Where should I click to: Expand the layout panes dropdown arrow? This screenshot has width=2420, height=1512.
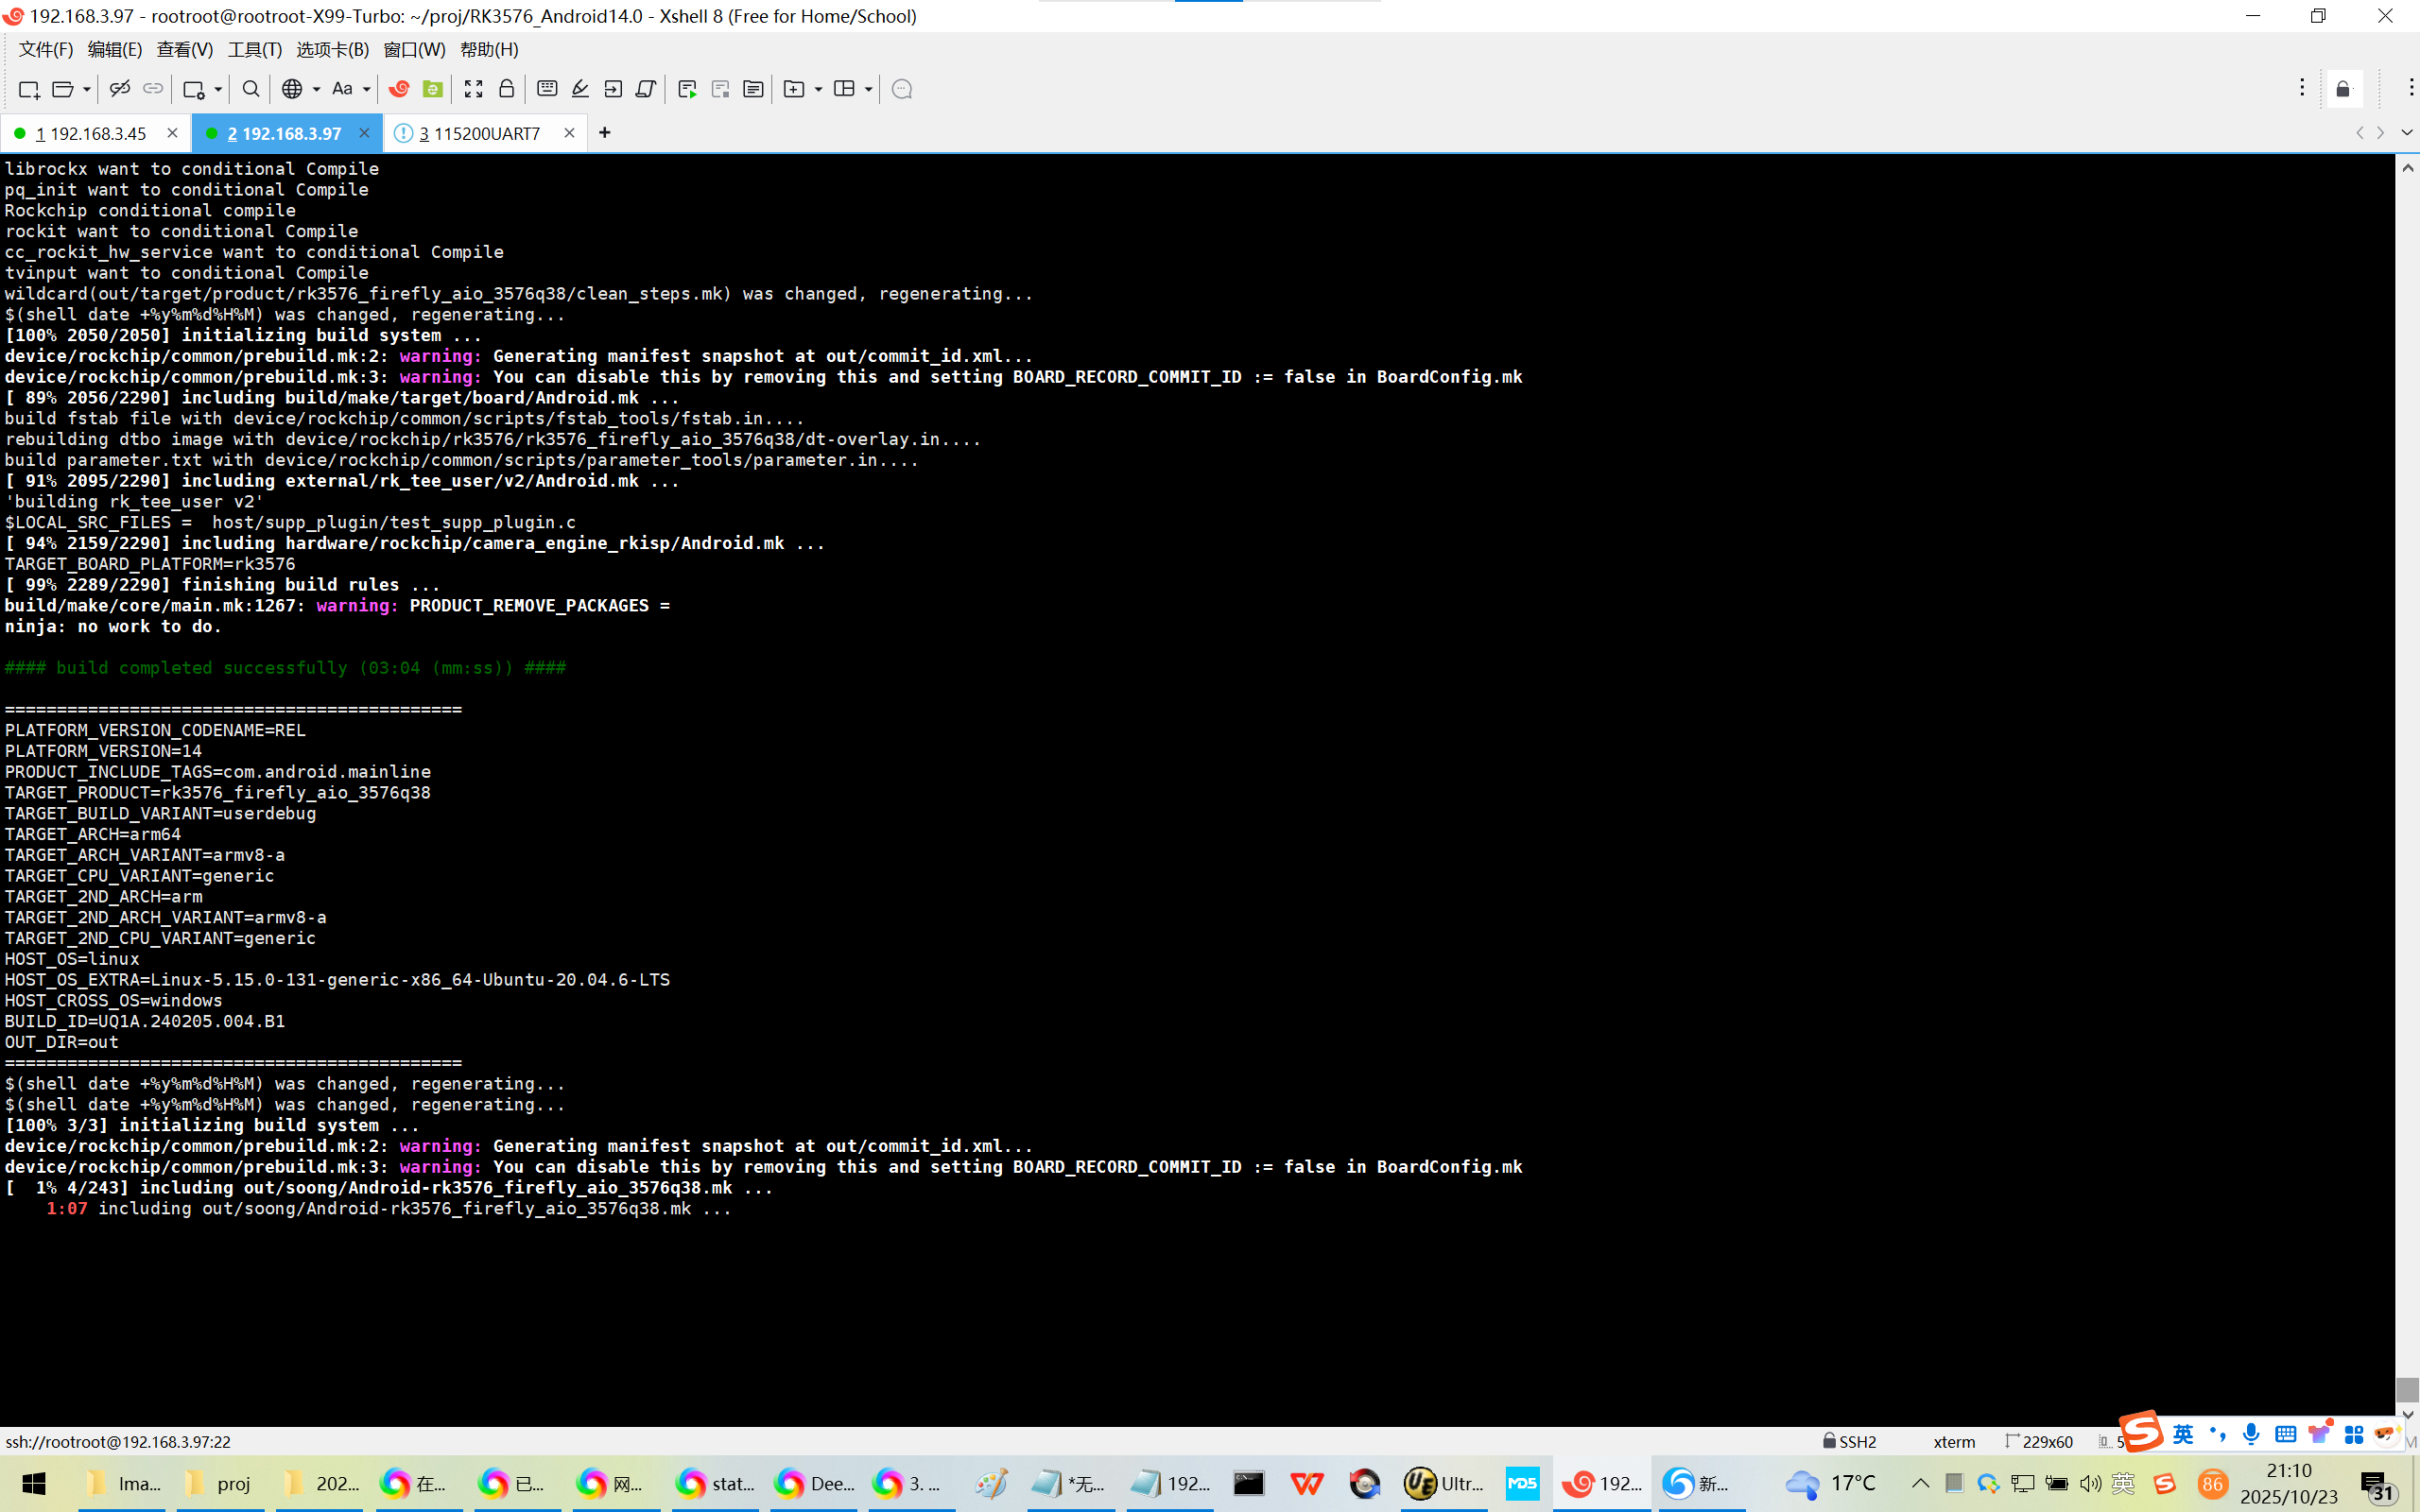pos(868,89)
